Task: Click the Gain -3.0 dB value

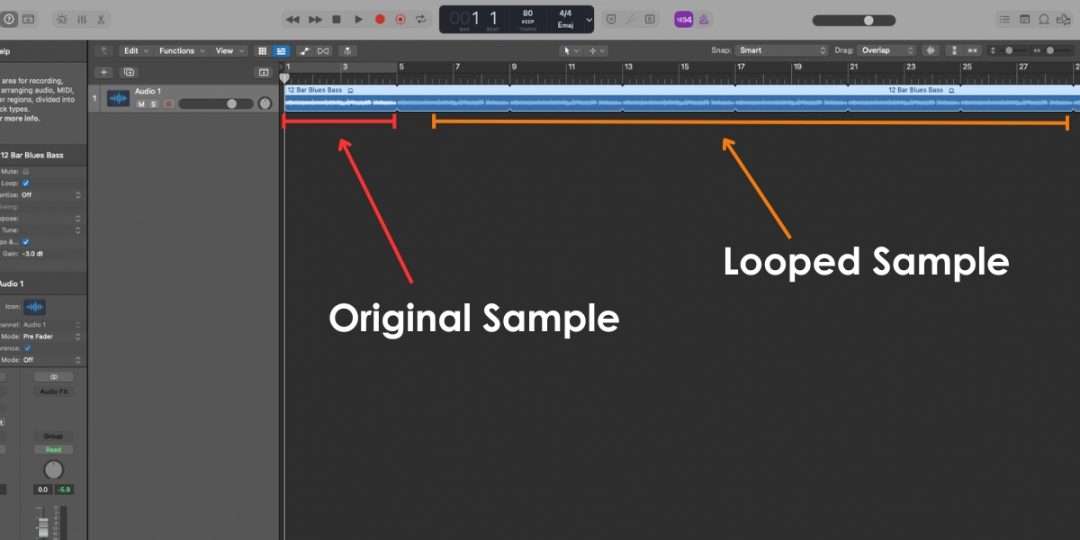Action: coord(34,253)
